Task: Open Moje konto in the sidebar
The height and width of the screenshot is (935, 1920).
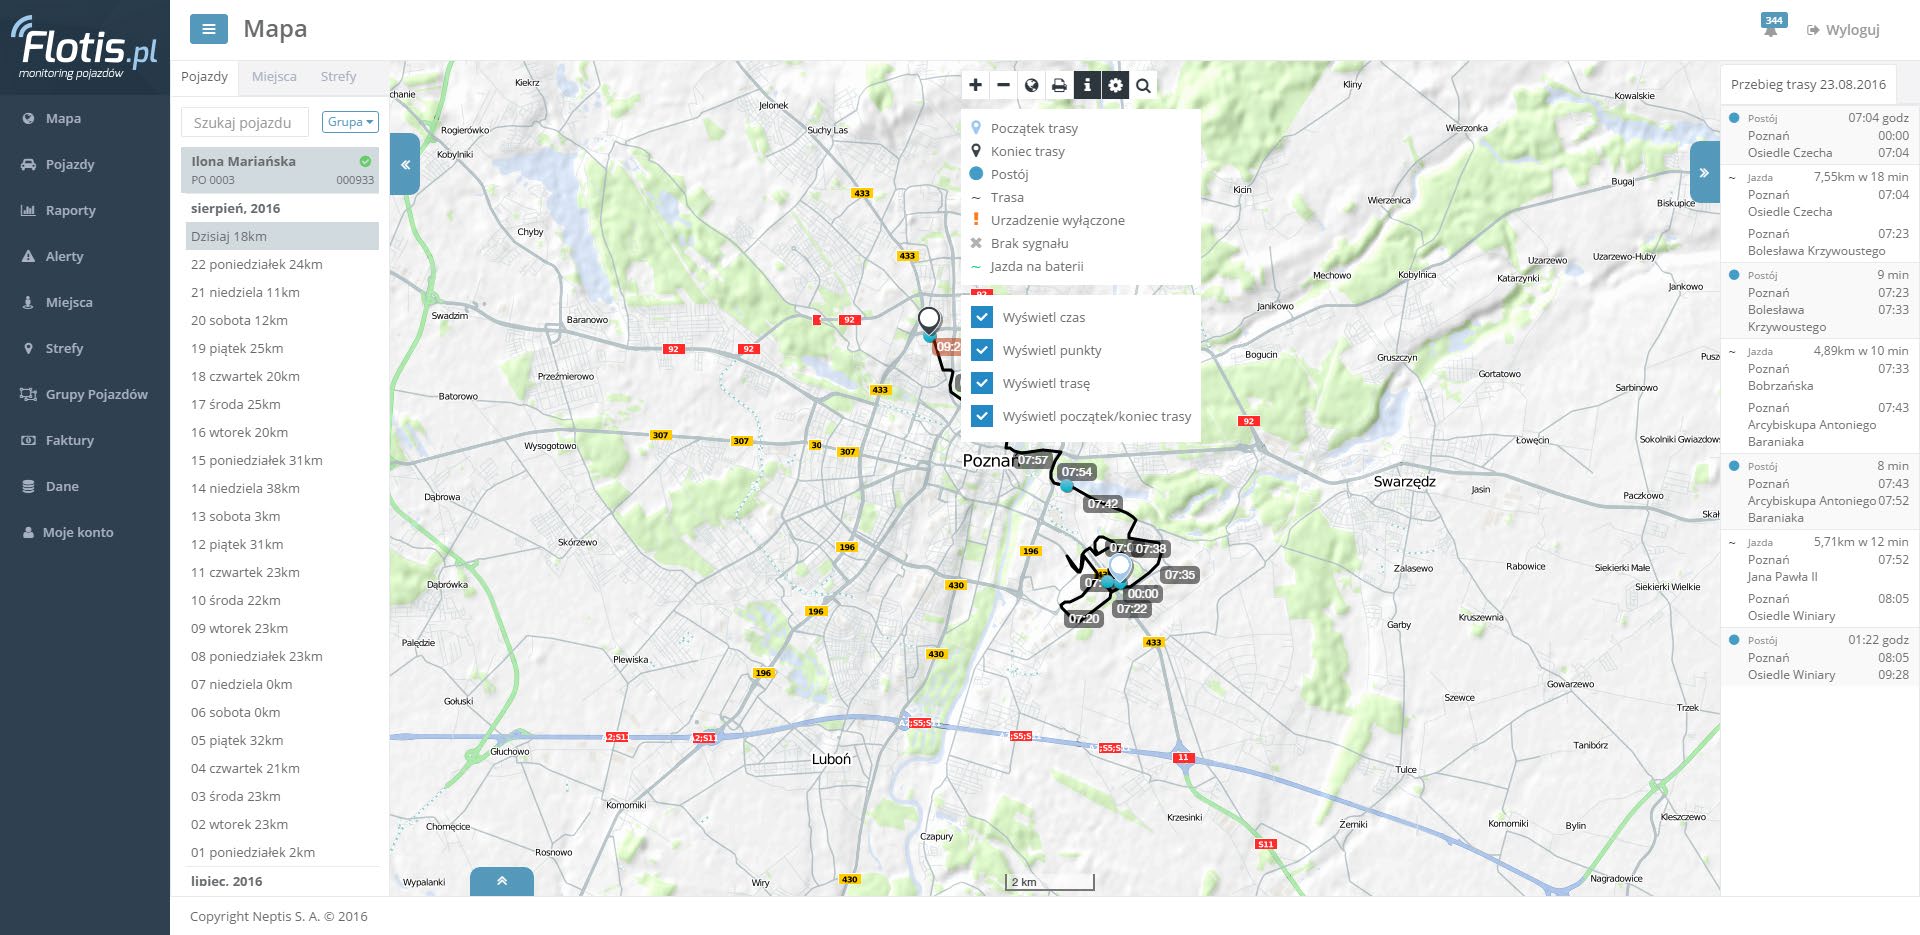Action: (77, 532)
